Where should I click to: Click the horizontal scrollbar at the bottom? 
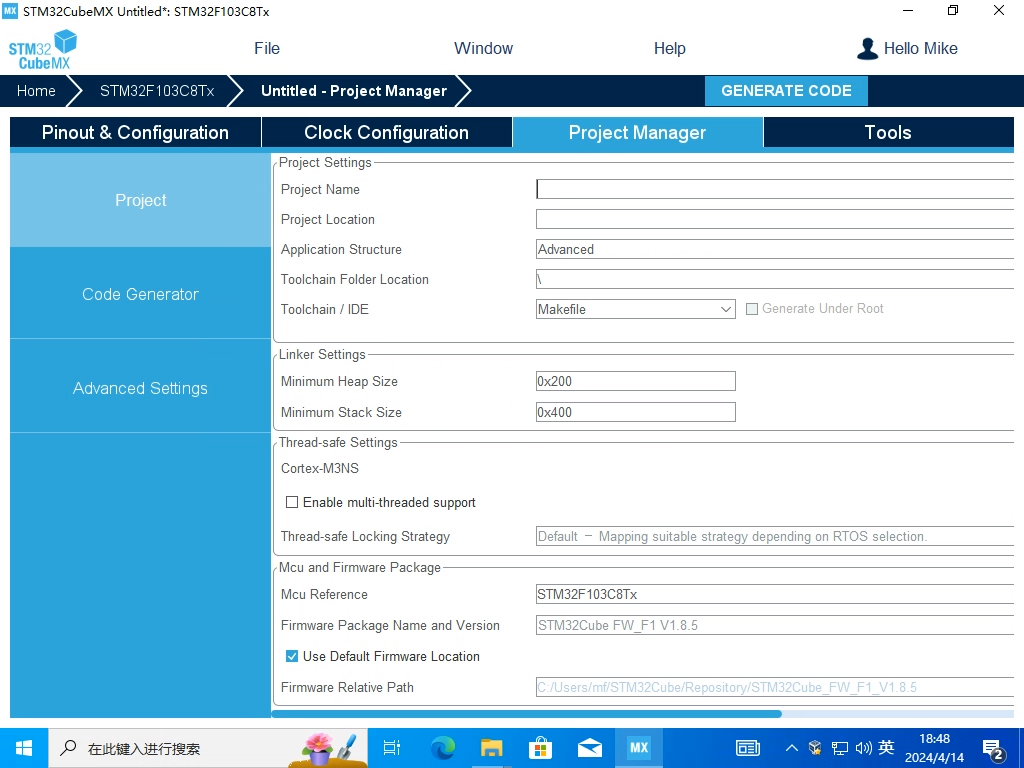(526, 714)
